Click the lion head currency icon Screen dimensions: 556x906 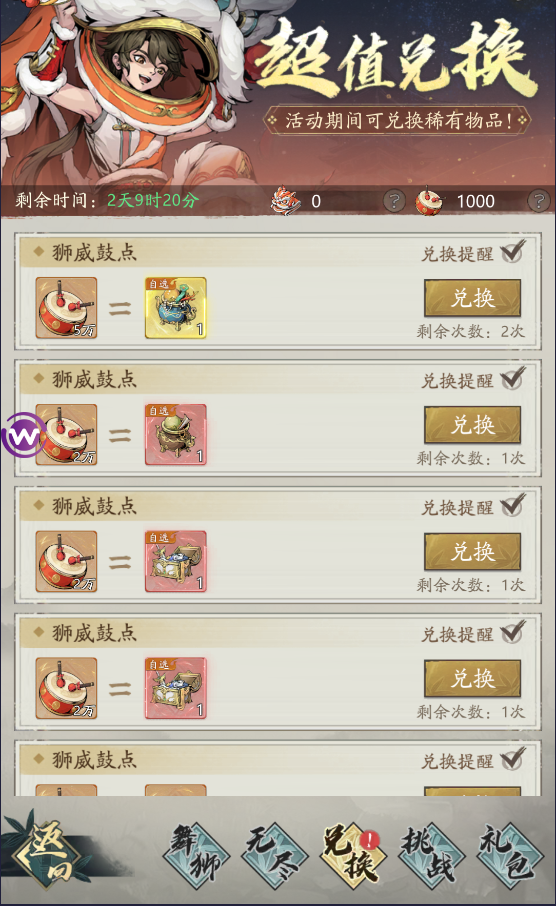(286, 200)
